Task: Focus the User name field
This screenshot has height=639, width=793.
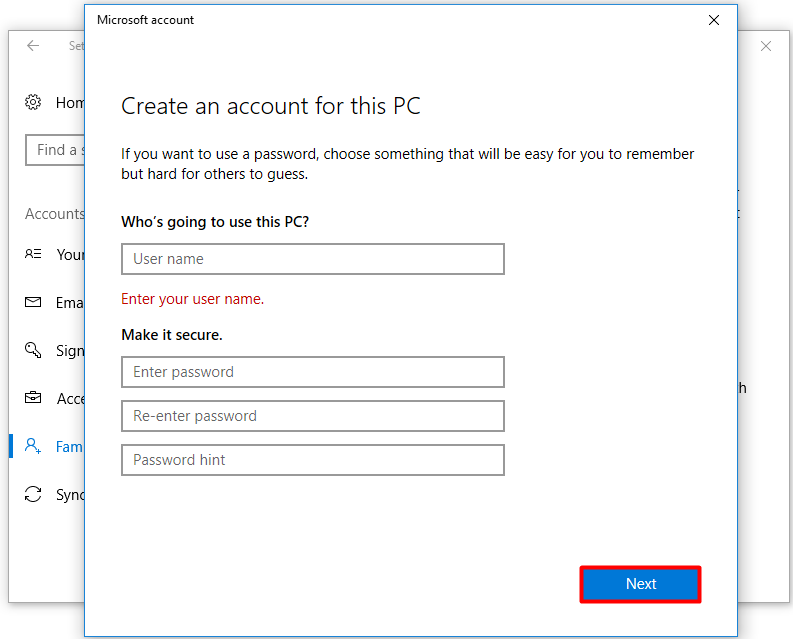Action: (313, 259)
